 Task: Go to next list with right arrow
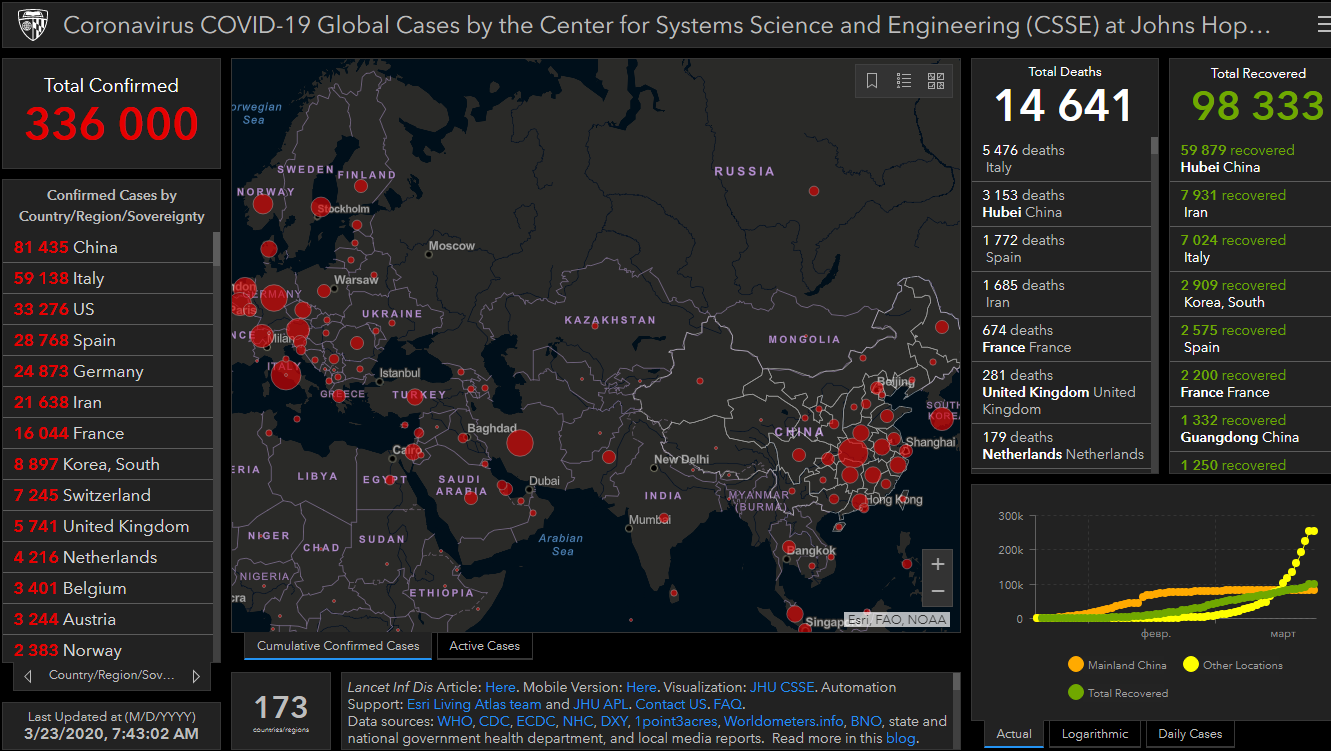point(196,676)
